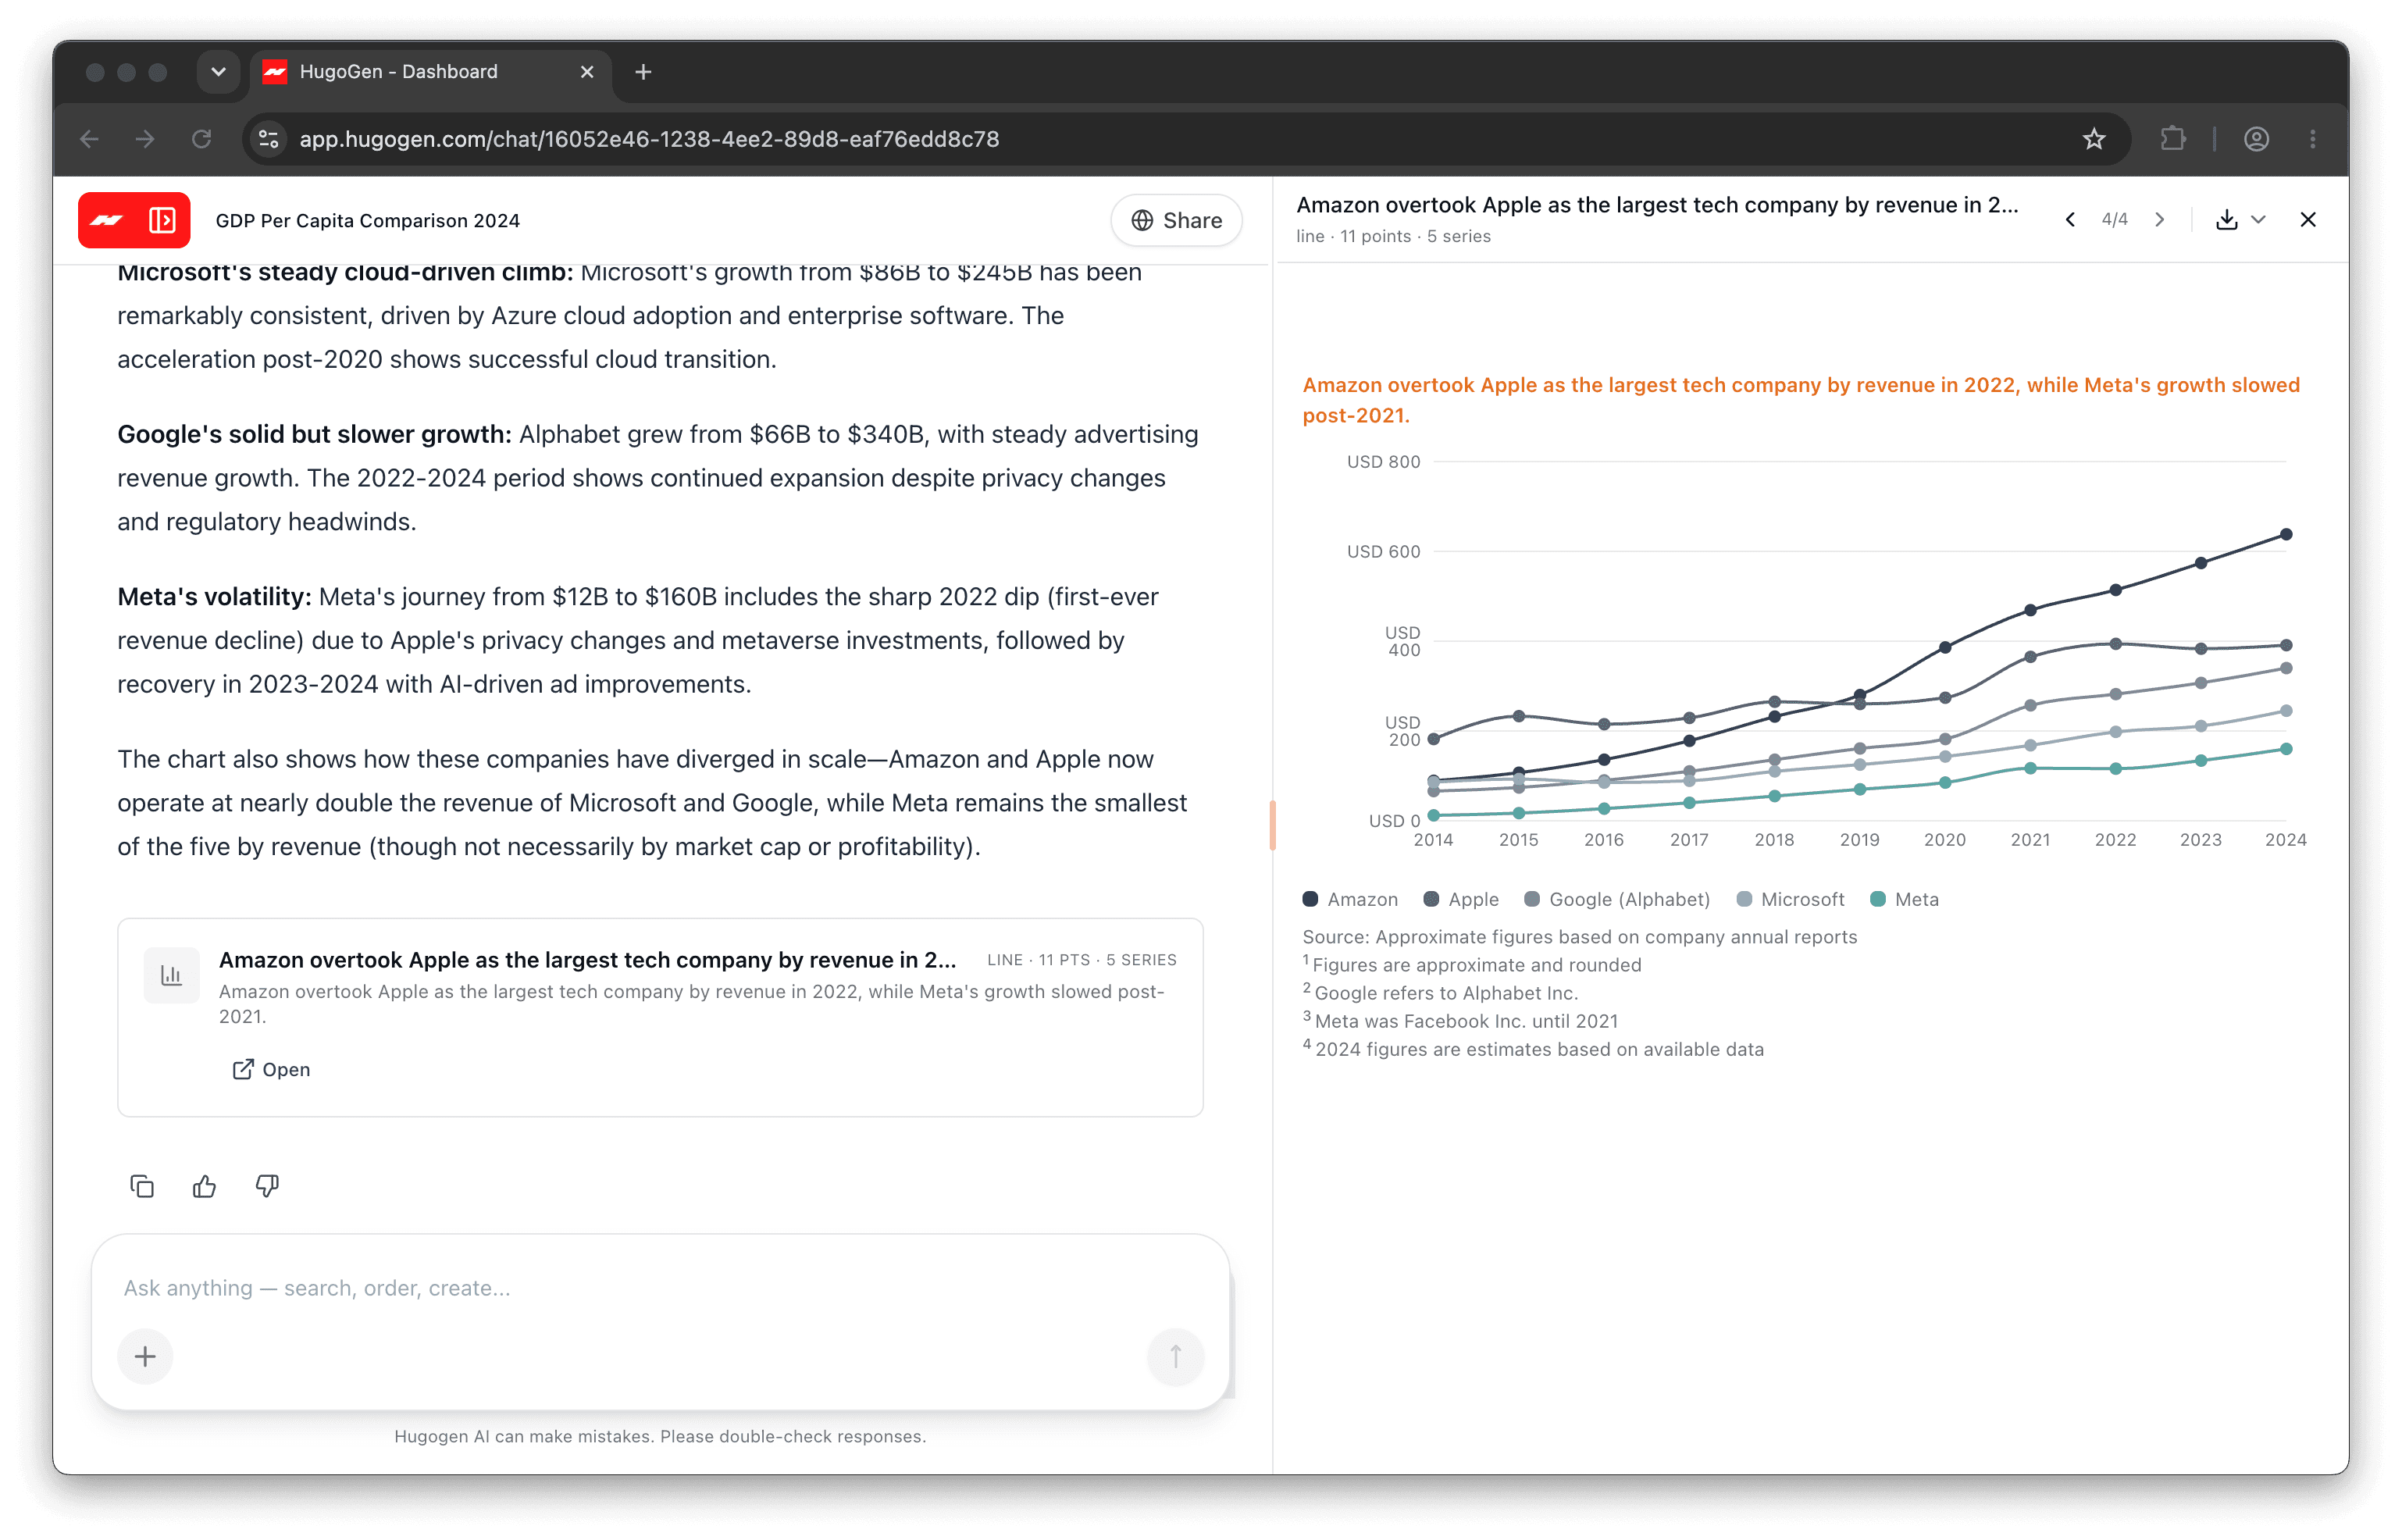This screenshot has width=2402, height=1540.
Task: Reload the current page
Action: (202, 139)
